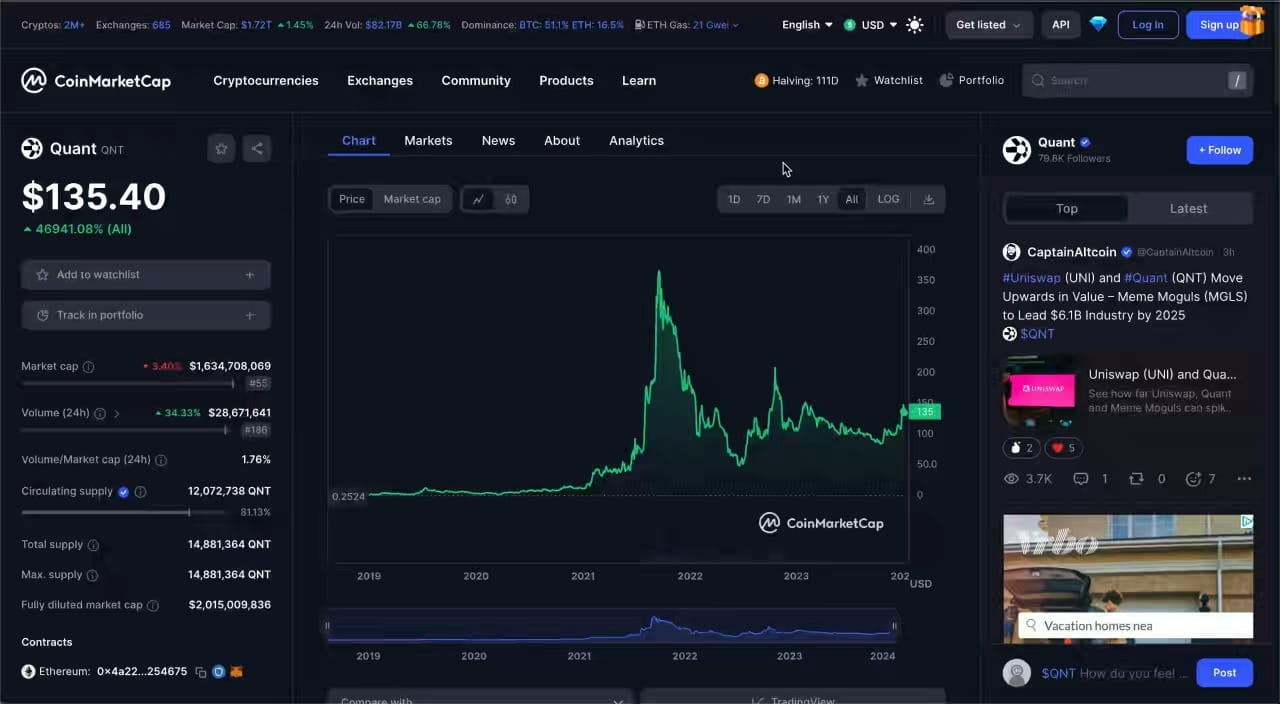Open the Uniswap article thumbnail
This screenshot has width=1280, height=704.
coord(1040,390)
